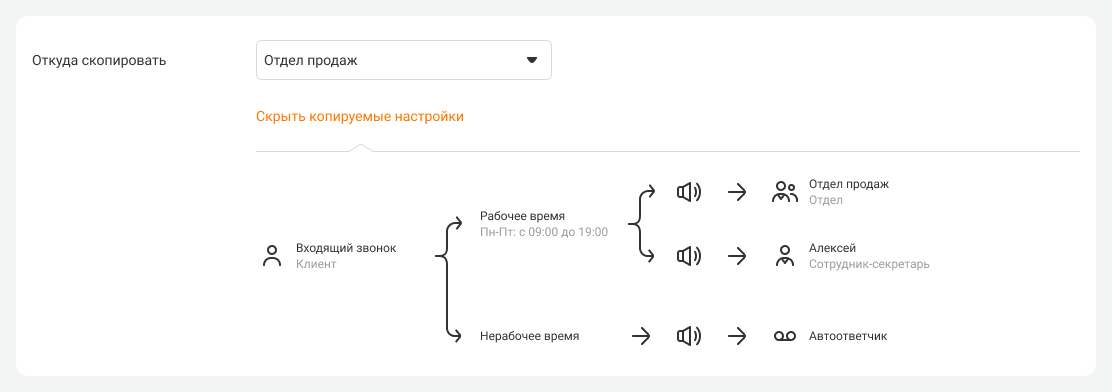Screen dimensions: 1112x392
Task: Click speaker icon leading to Отдел продаж
Action: coord(688,192)
